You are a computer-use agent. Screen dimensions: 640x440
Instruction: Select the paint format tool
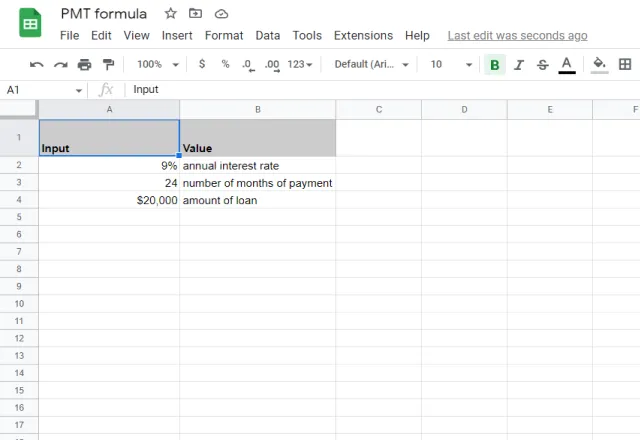[x=108, y=64]
